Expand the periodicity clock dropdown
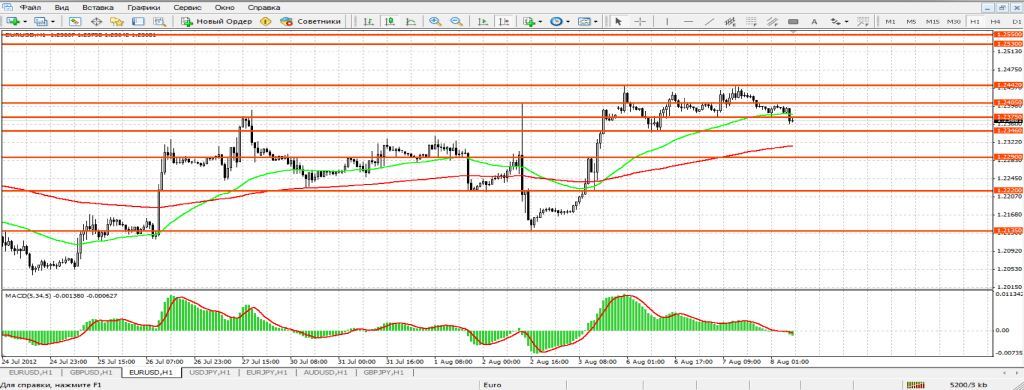The width and height of the screenshot is (1024, 390). click(568, 22)
